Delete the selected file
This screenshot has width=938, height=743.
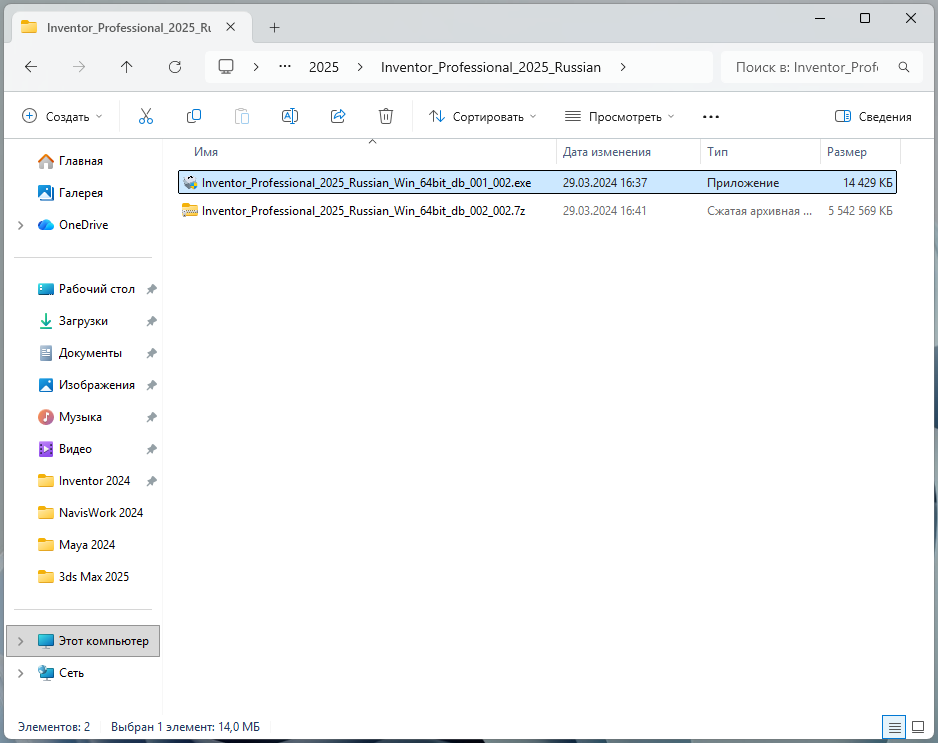(x=386, y=116)
